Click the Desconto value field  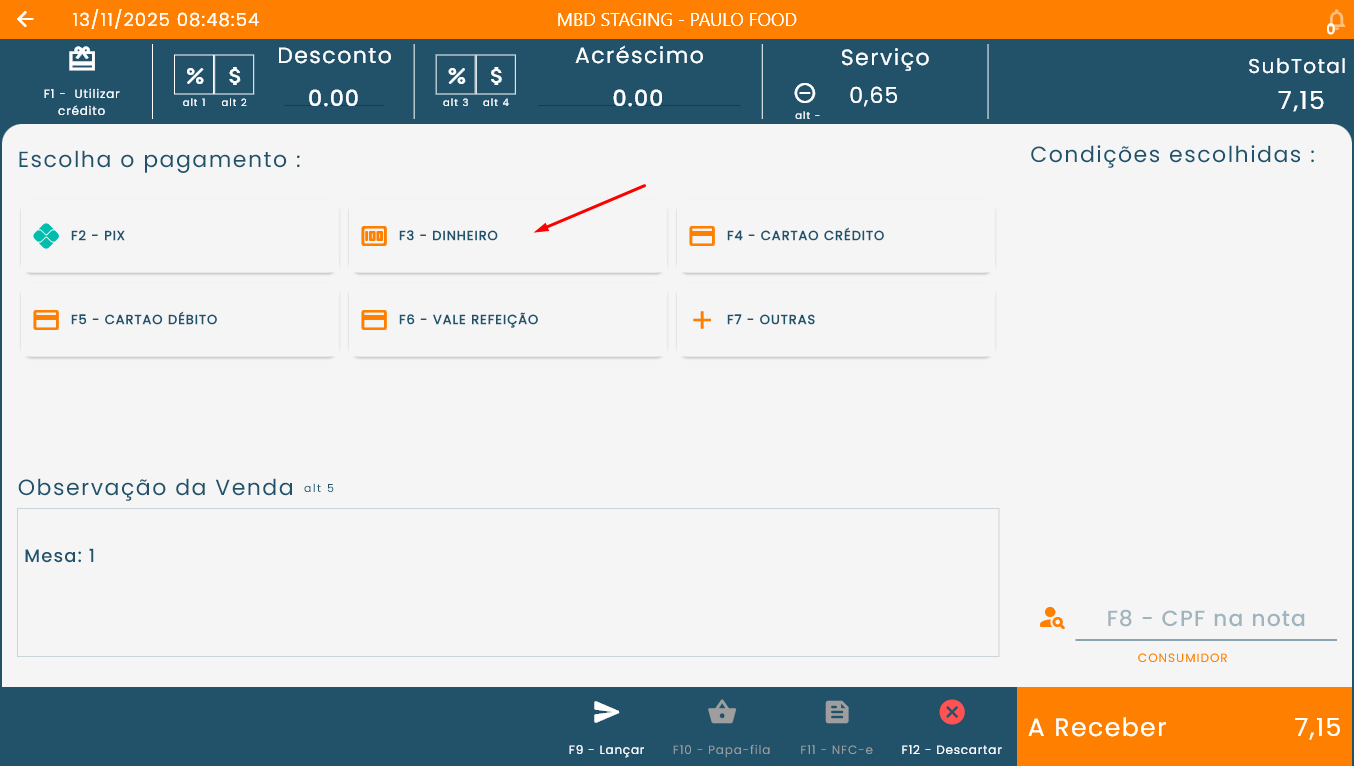(x=333, y=98)
